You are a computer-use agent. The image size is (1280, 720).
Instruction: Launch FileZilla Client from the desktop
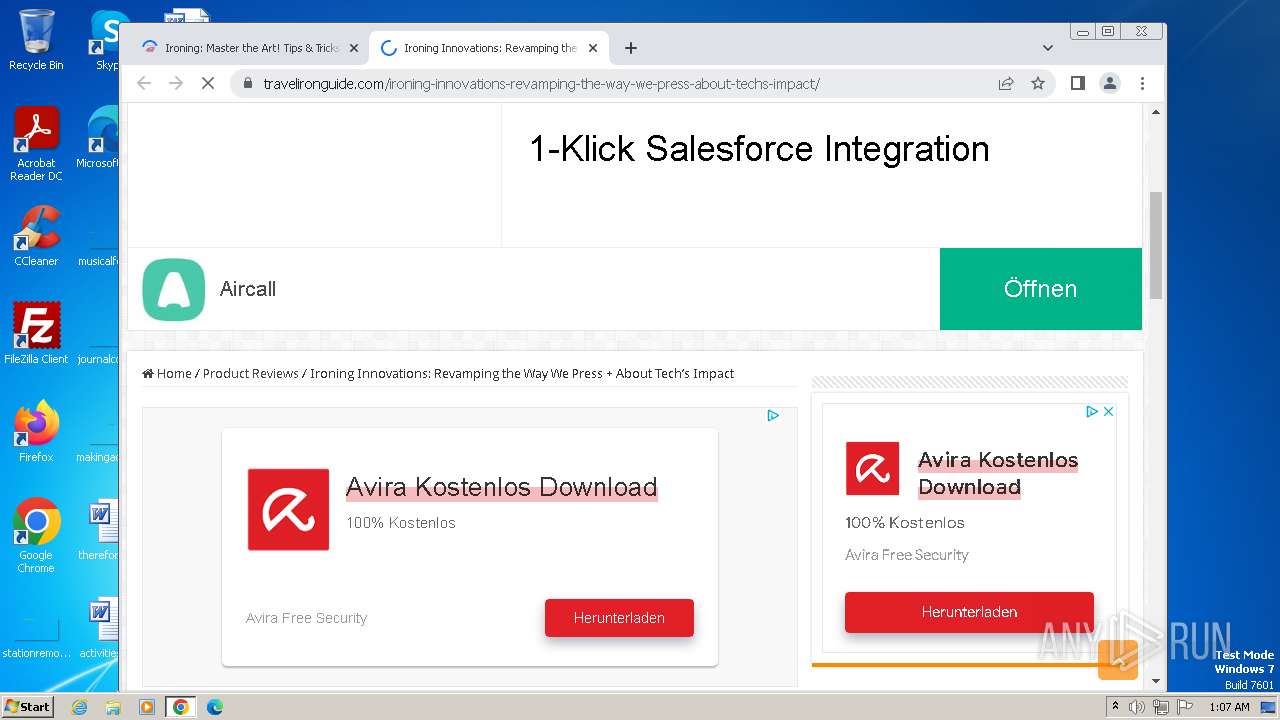[x=36, y=334]
